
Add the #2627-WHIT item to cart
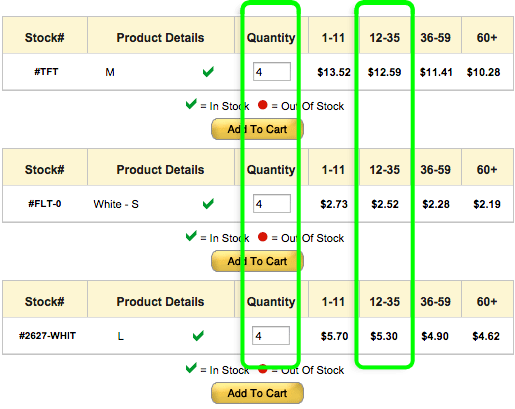click(x=257, y=393)
